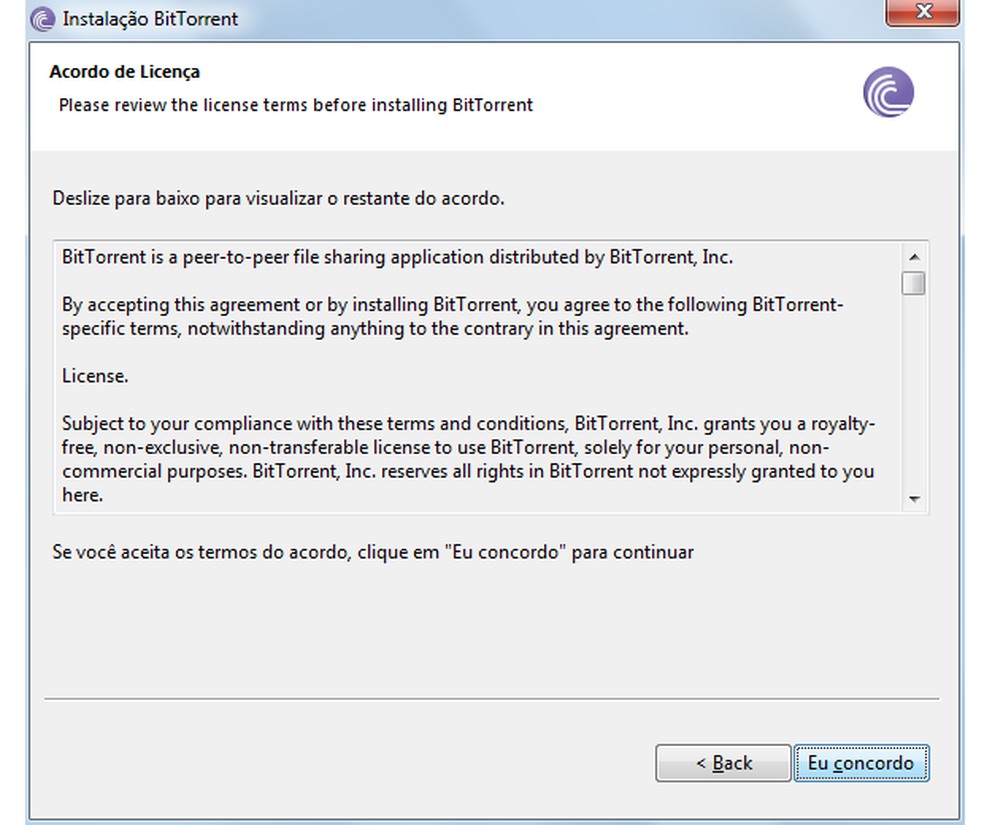Click the 'License.' line in agreement
Viewport: 984px width, 825px height.
click(x=95, y=376)
